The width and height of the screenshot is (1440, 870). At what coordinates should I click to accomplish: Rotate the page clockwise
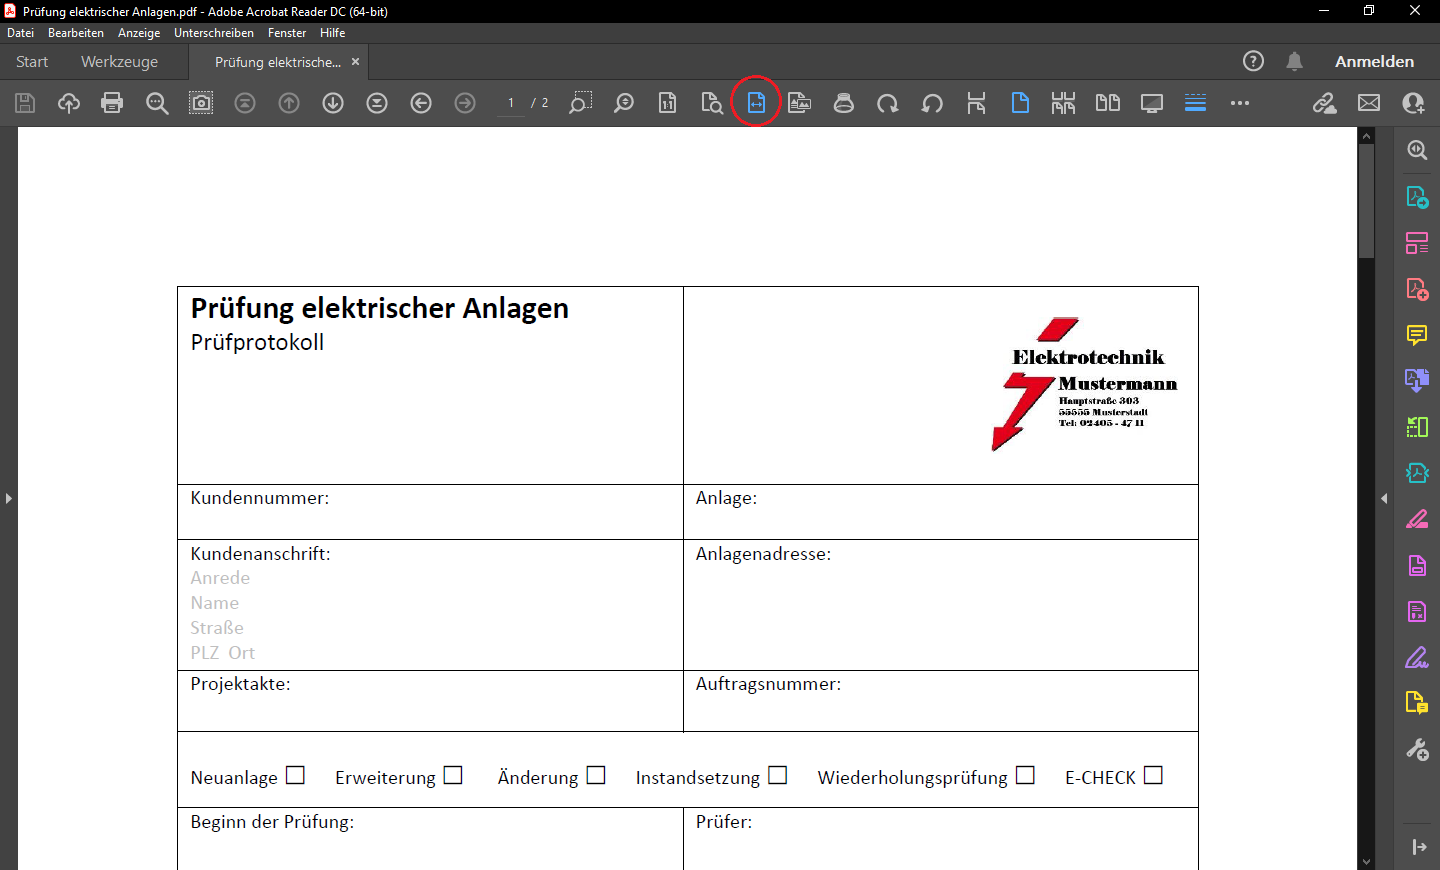click(888, 103)
